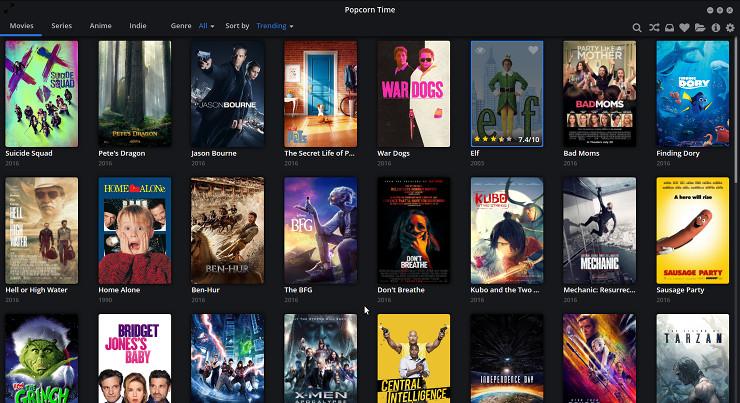Click Elf star rating 7.4/10
The image size is (740, 403).
click(506, 139)
